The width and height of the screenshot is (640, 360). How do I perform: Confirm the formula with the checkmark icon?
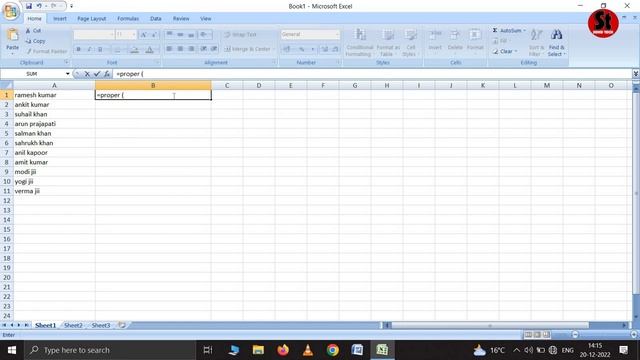(97, 74)
